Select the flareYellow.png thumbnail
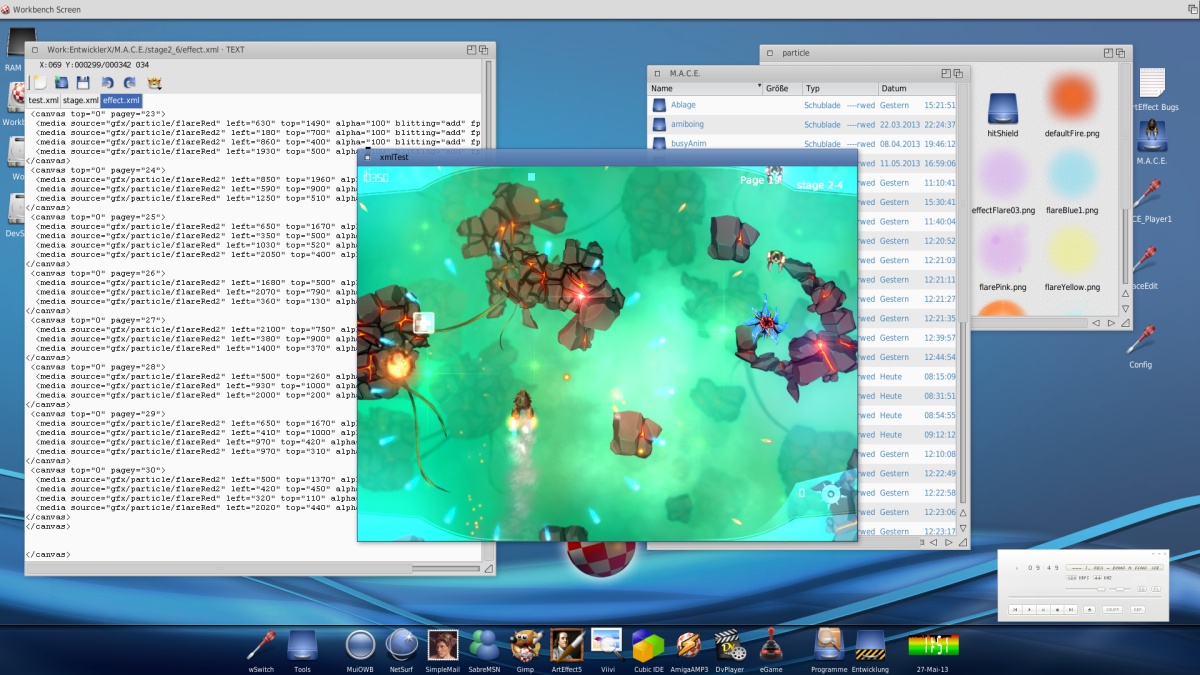This screenshot has height=675, width=1200. (x=1072, y=252)
